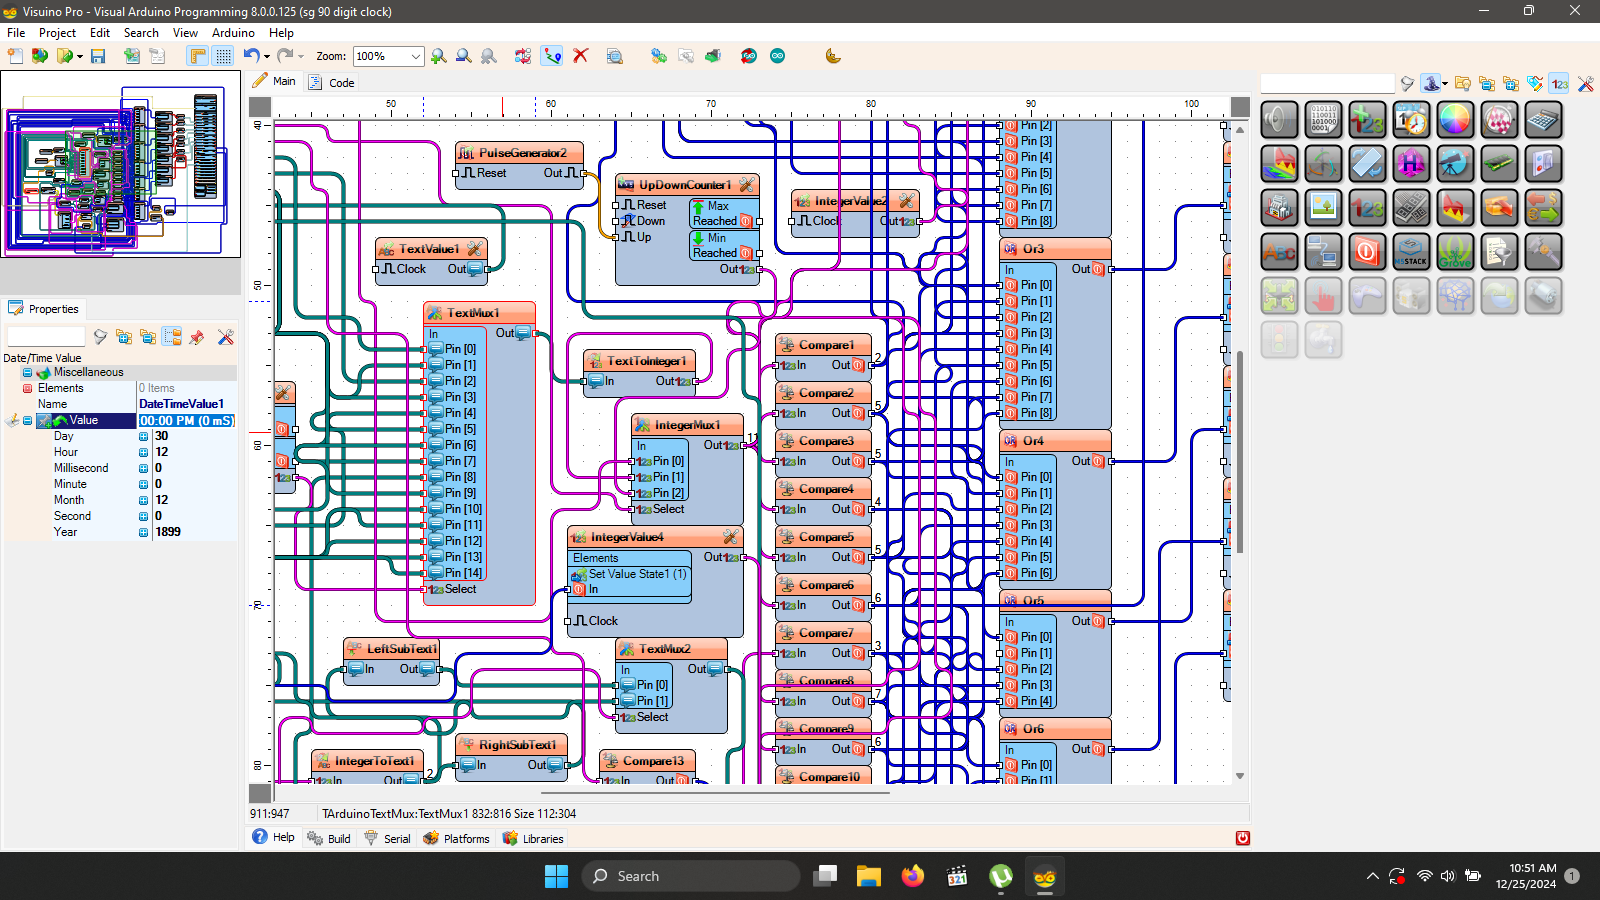Collapse the Miscellaneous property group

[27, 372]
